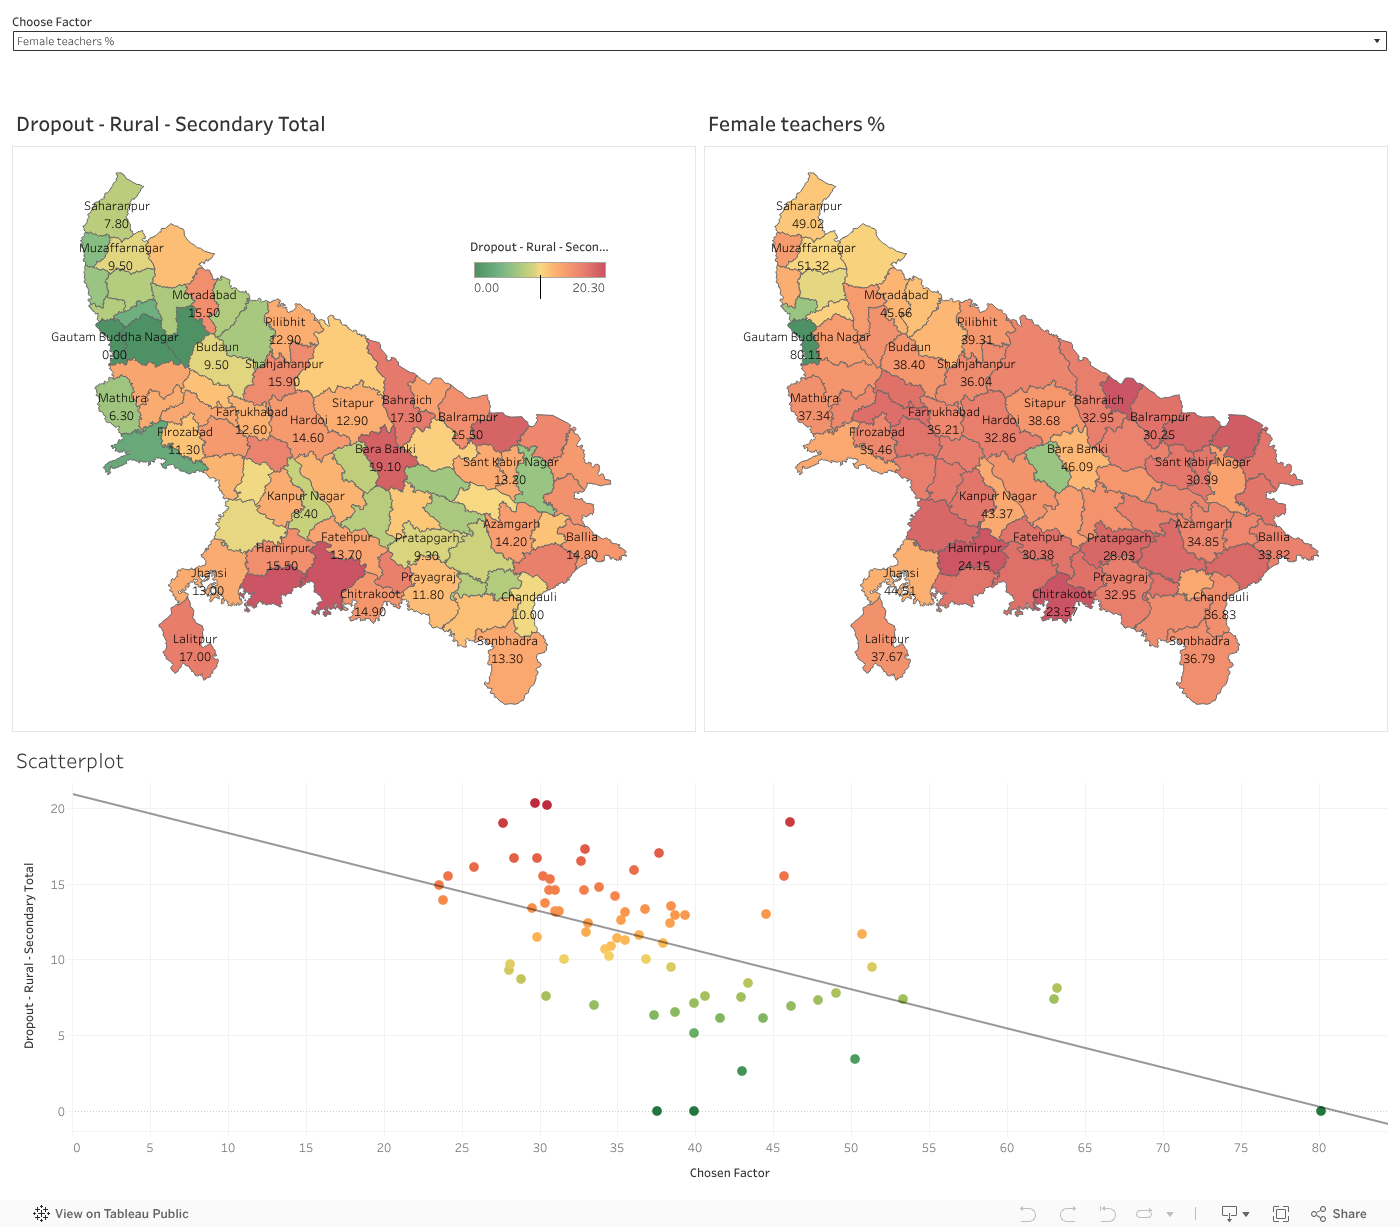Select the Scatterplot title
1400x1227 pixels.
(x=70, y=761)
